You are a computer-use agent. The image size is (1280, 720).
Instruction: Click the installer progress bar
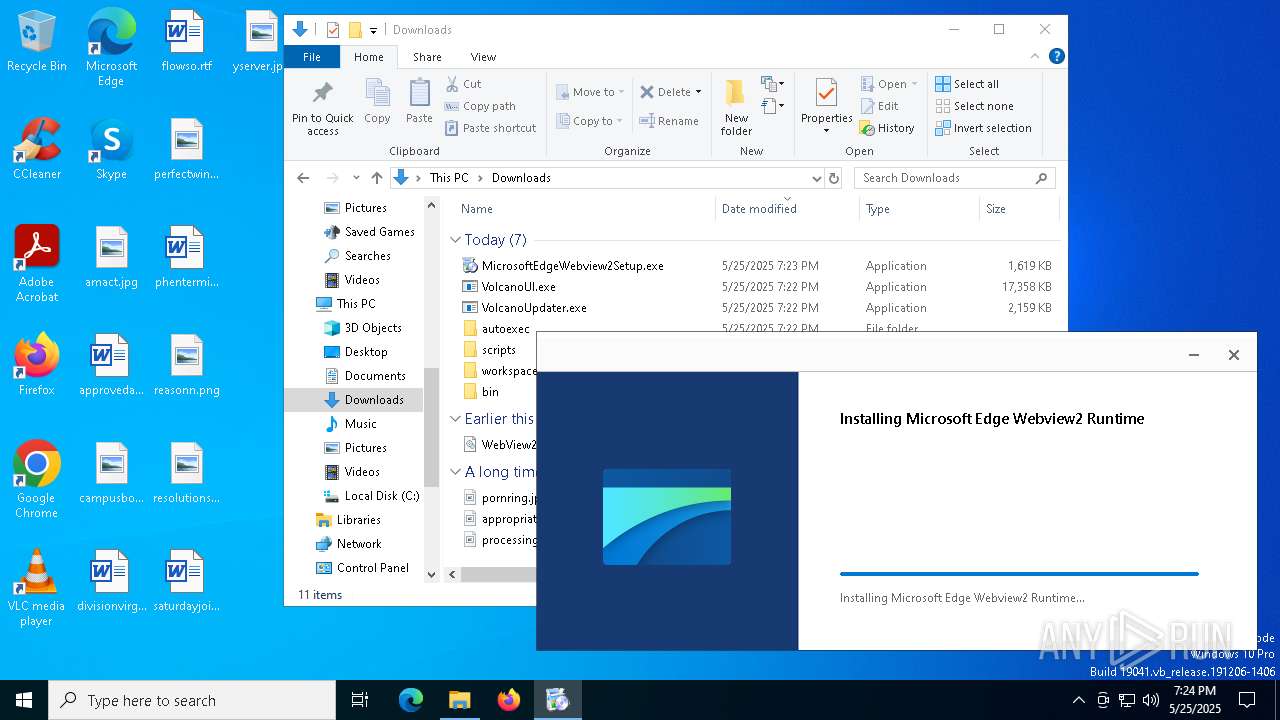click(x=1019, y=574)
